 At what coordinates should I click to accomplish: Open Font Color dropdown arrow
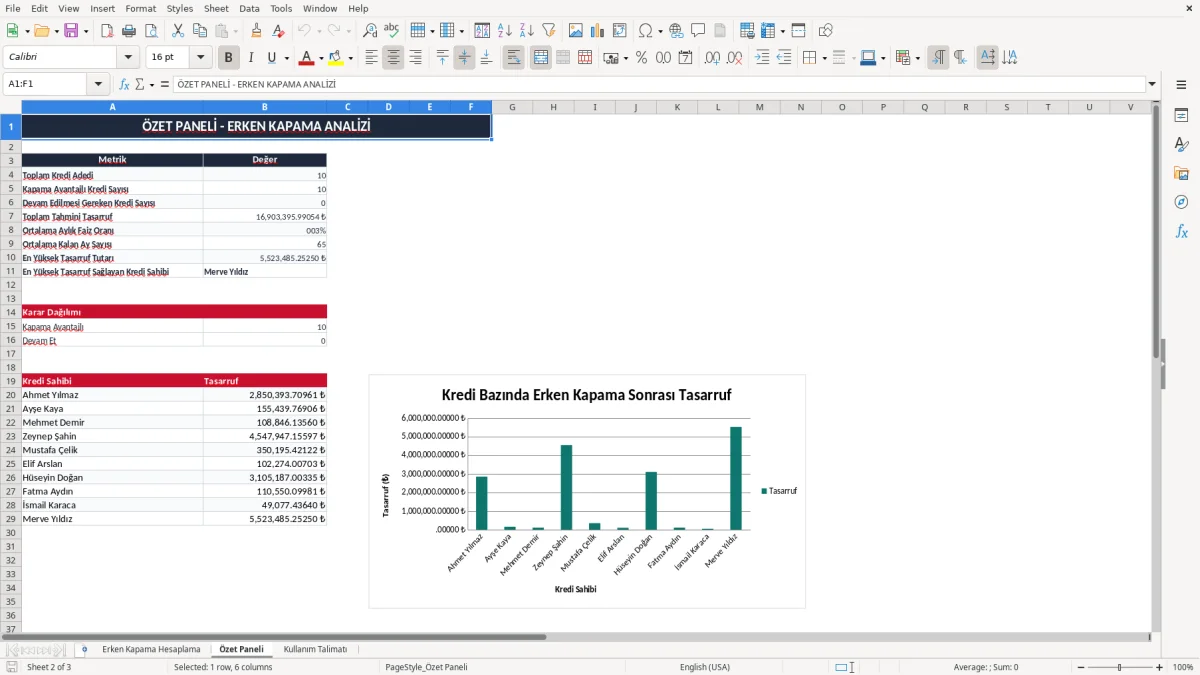click(x=321, y=58)
